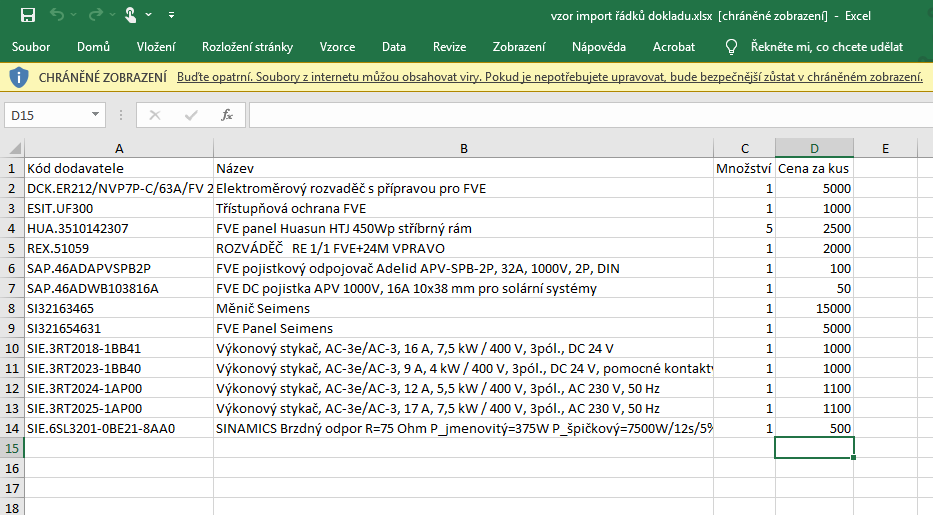The height and width of the screenshot is (515, 933).
Task: Open the Nápověda tab
Action: [599, 47]
